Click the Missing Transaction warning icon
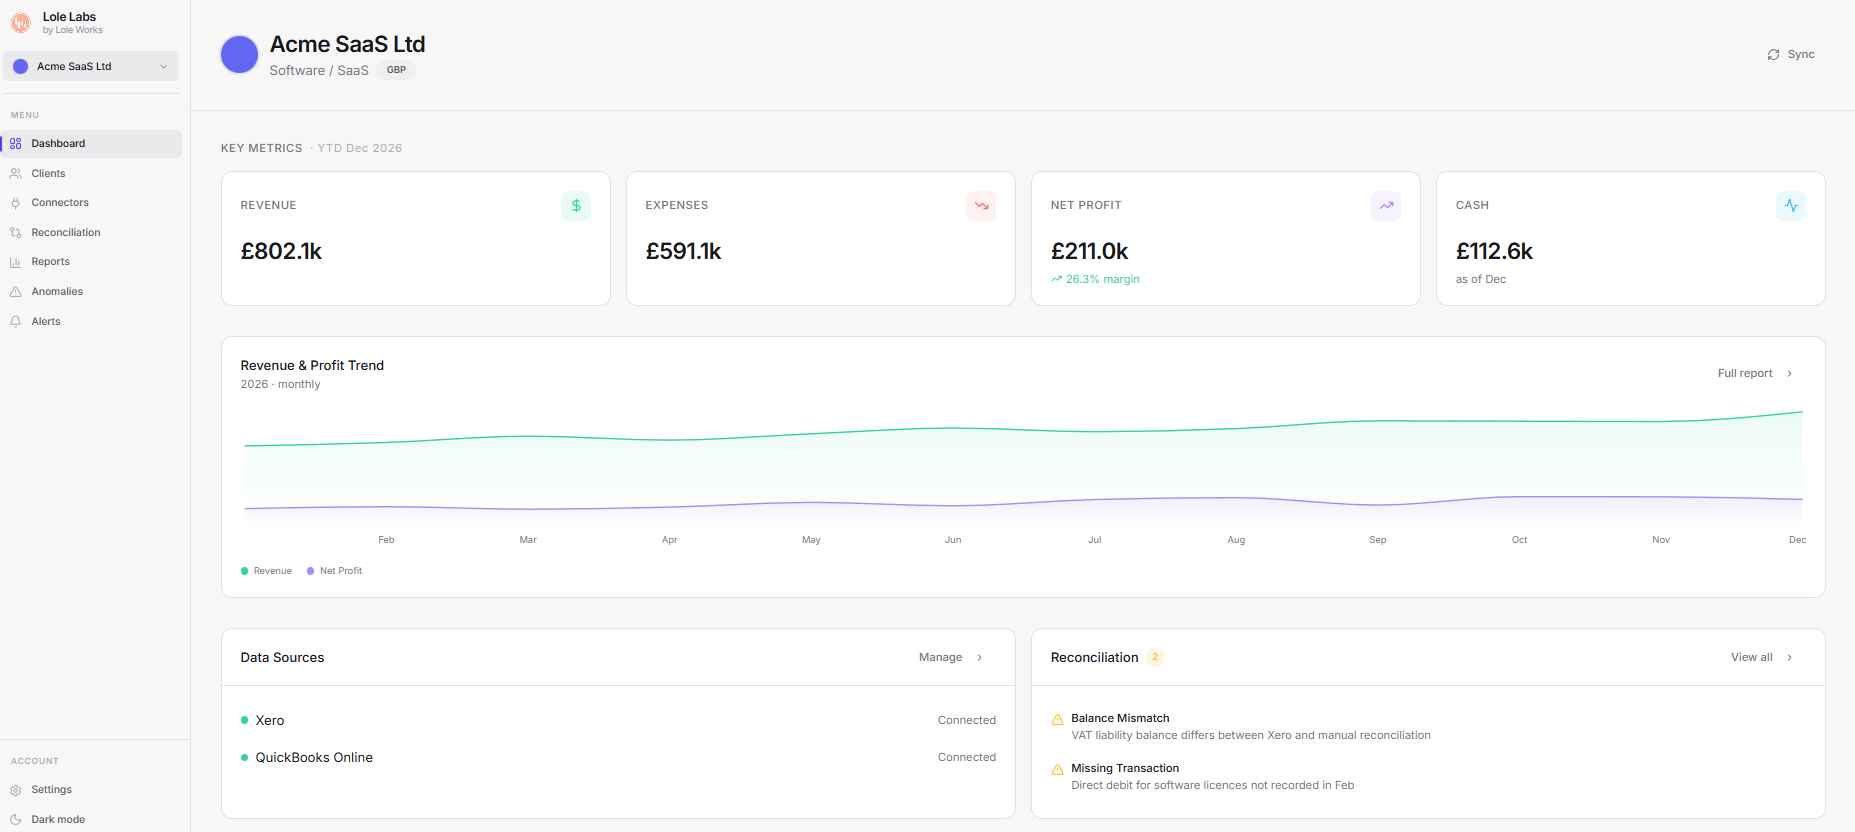This screenshot has height=832, width=1855. click(x=1058, y=770)
